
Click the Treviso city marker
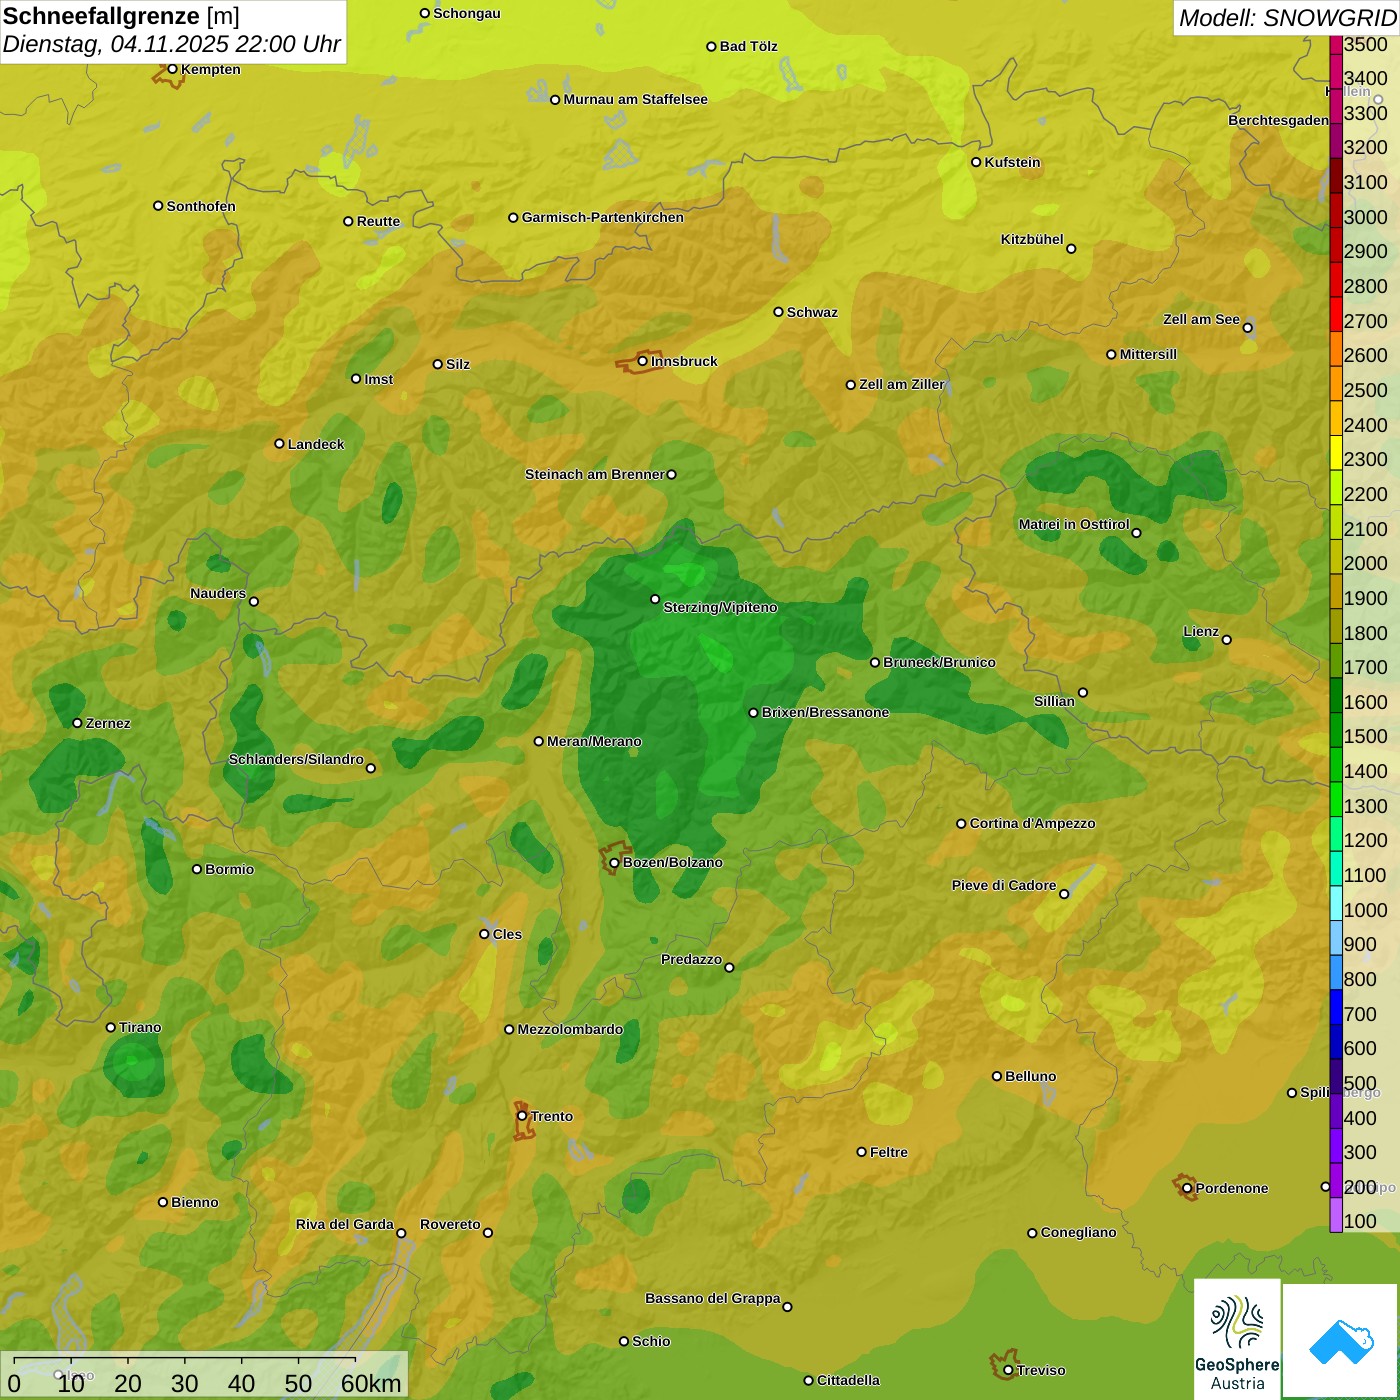coord(1008,1370)
